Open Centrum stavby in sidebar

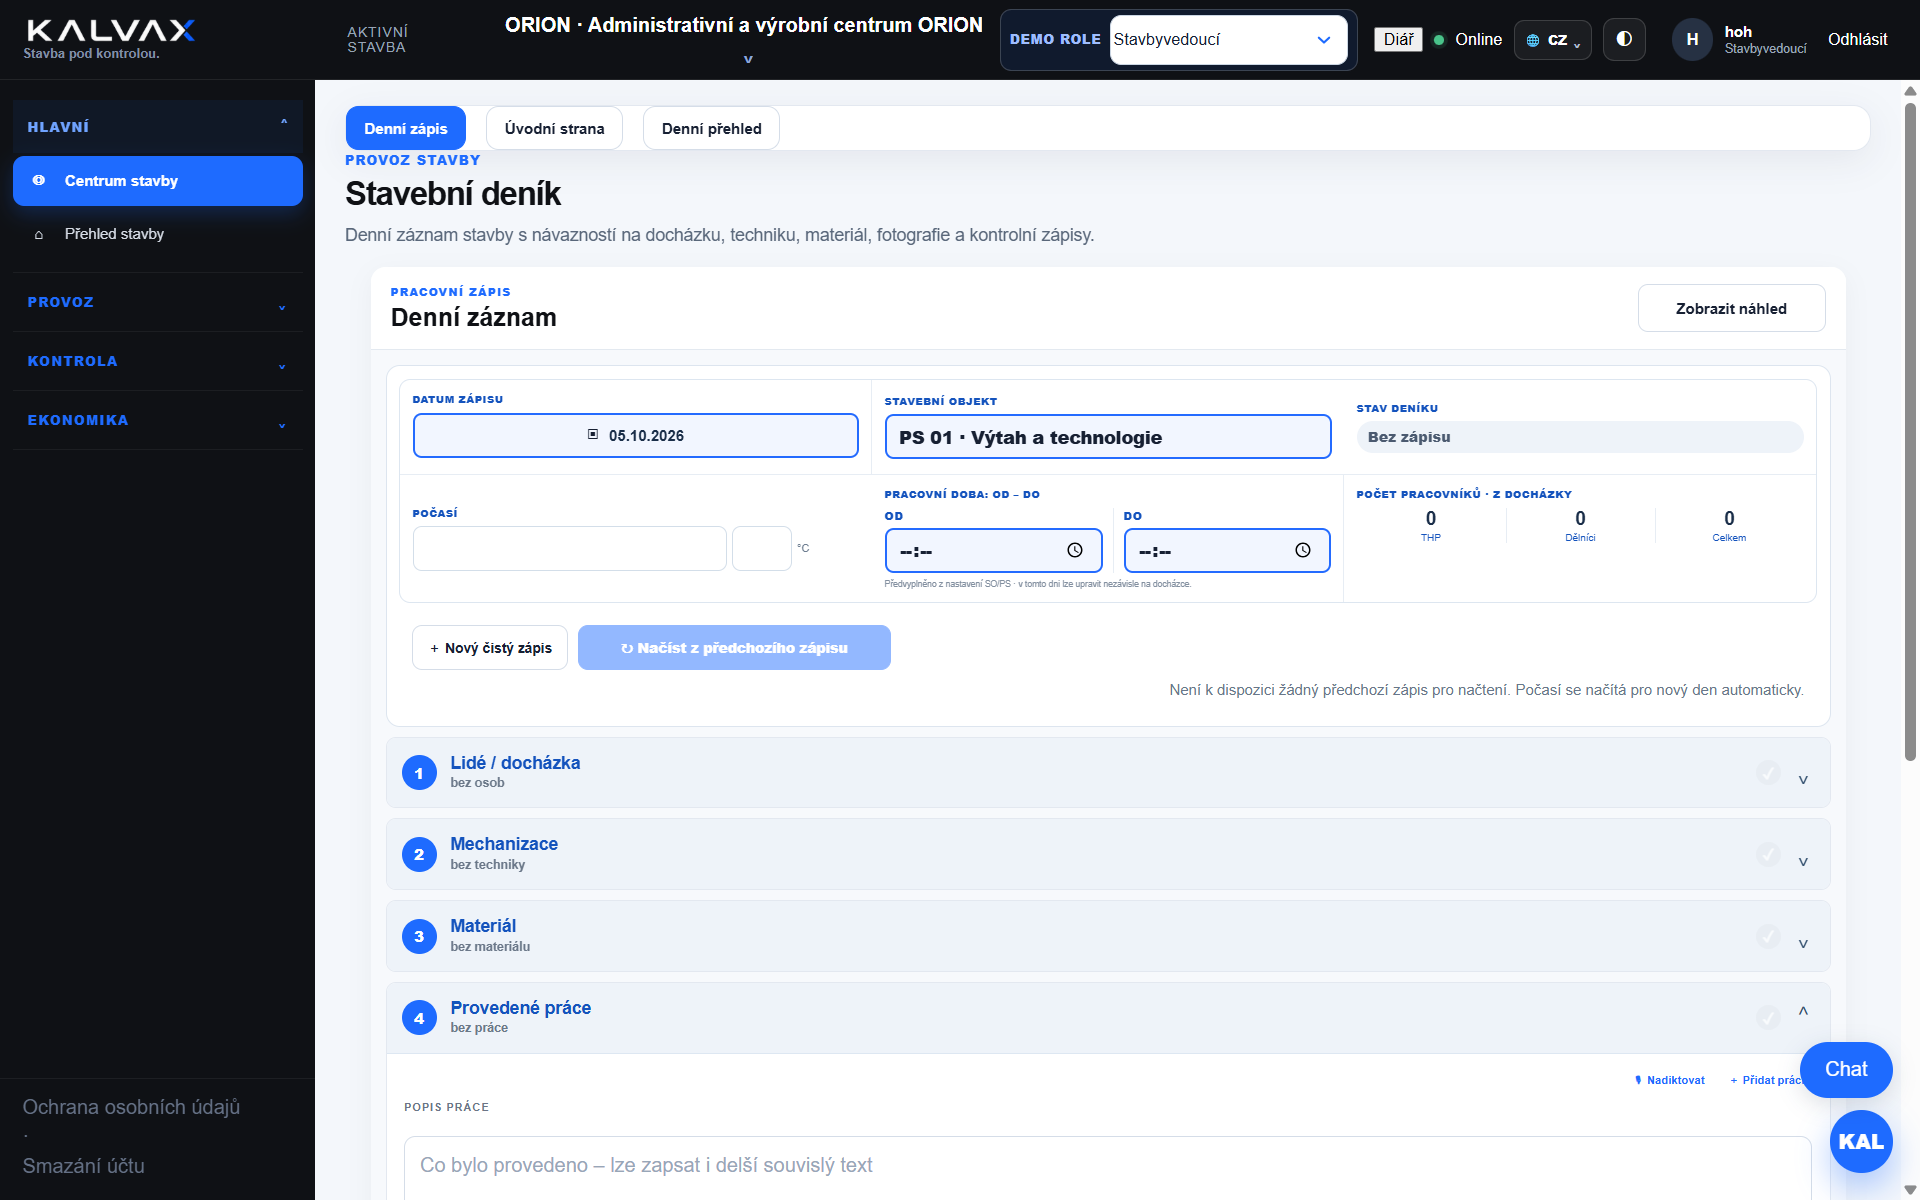(x=158, y=181)
